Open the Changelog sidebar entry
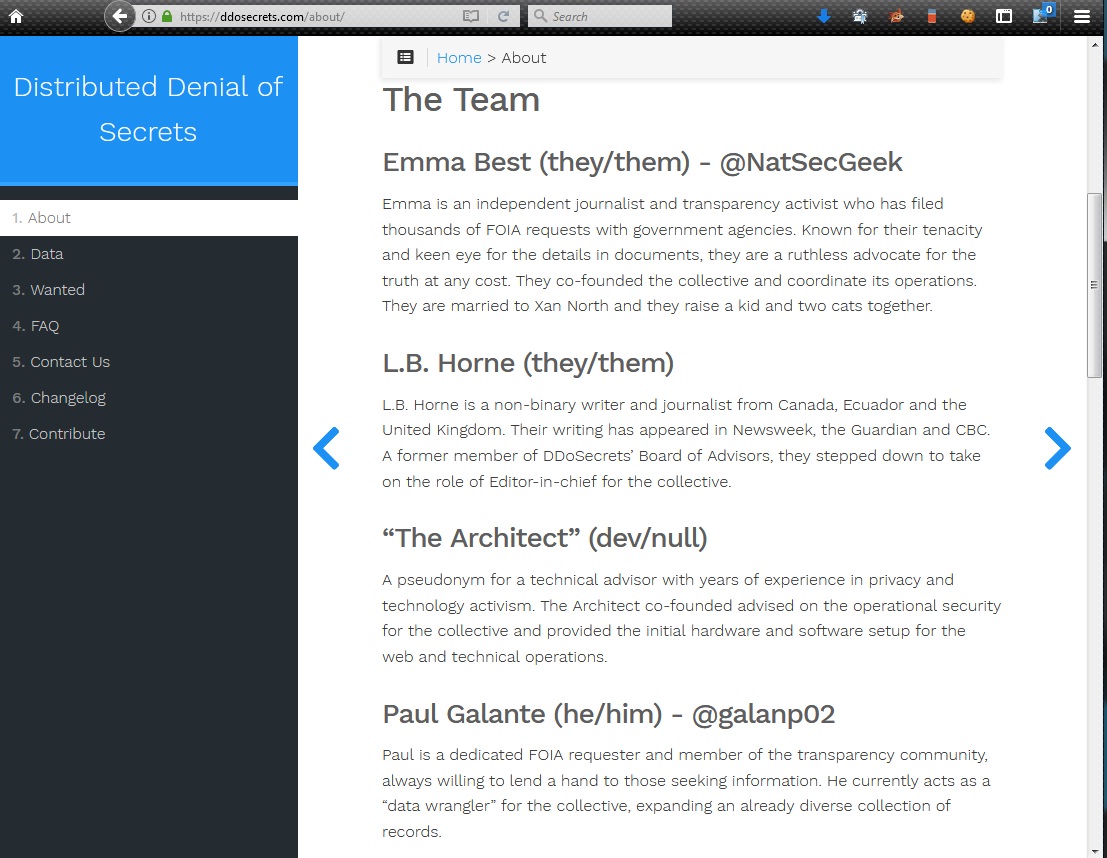Viewport: 1107px width, 858px height. point(68,398)
